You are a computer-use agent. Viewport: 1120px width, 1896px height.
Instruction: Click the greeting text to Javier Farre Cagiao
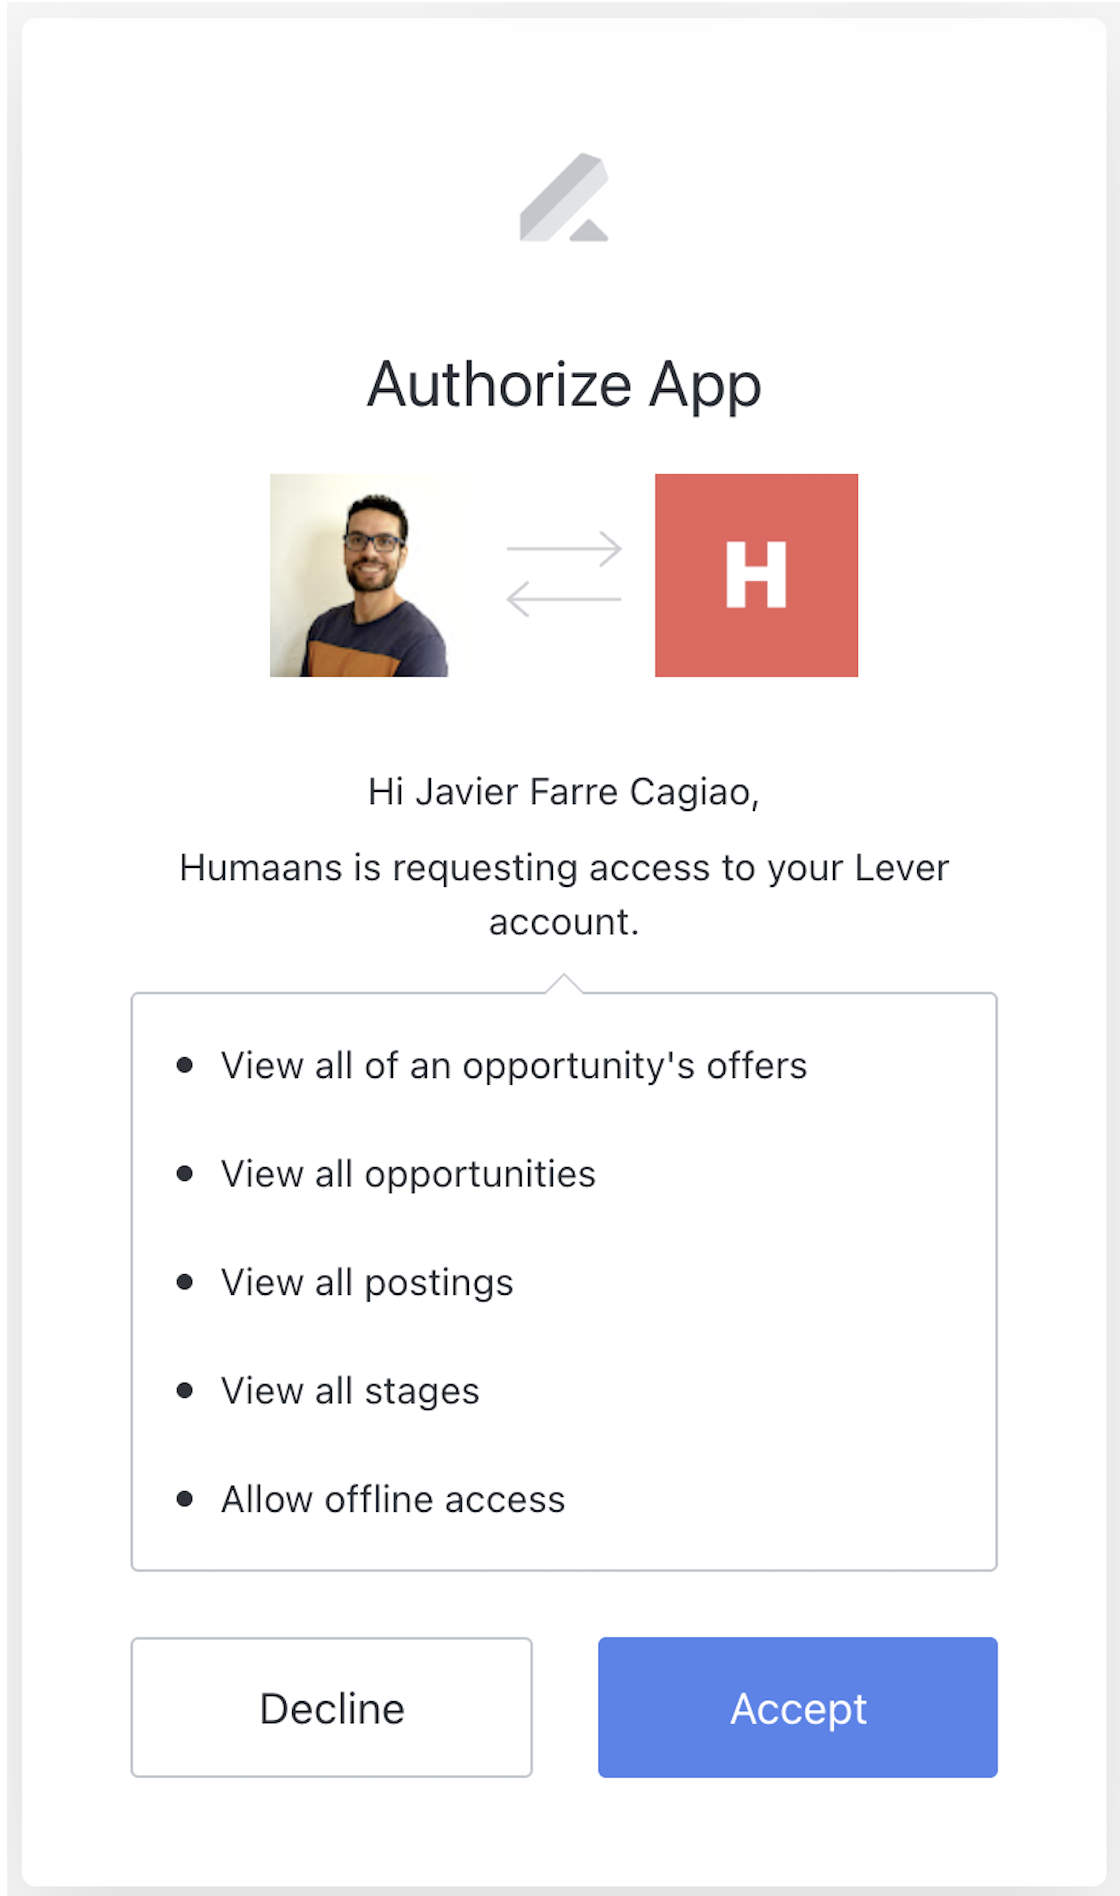tap(564, 792)
